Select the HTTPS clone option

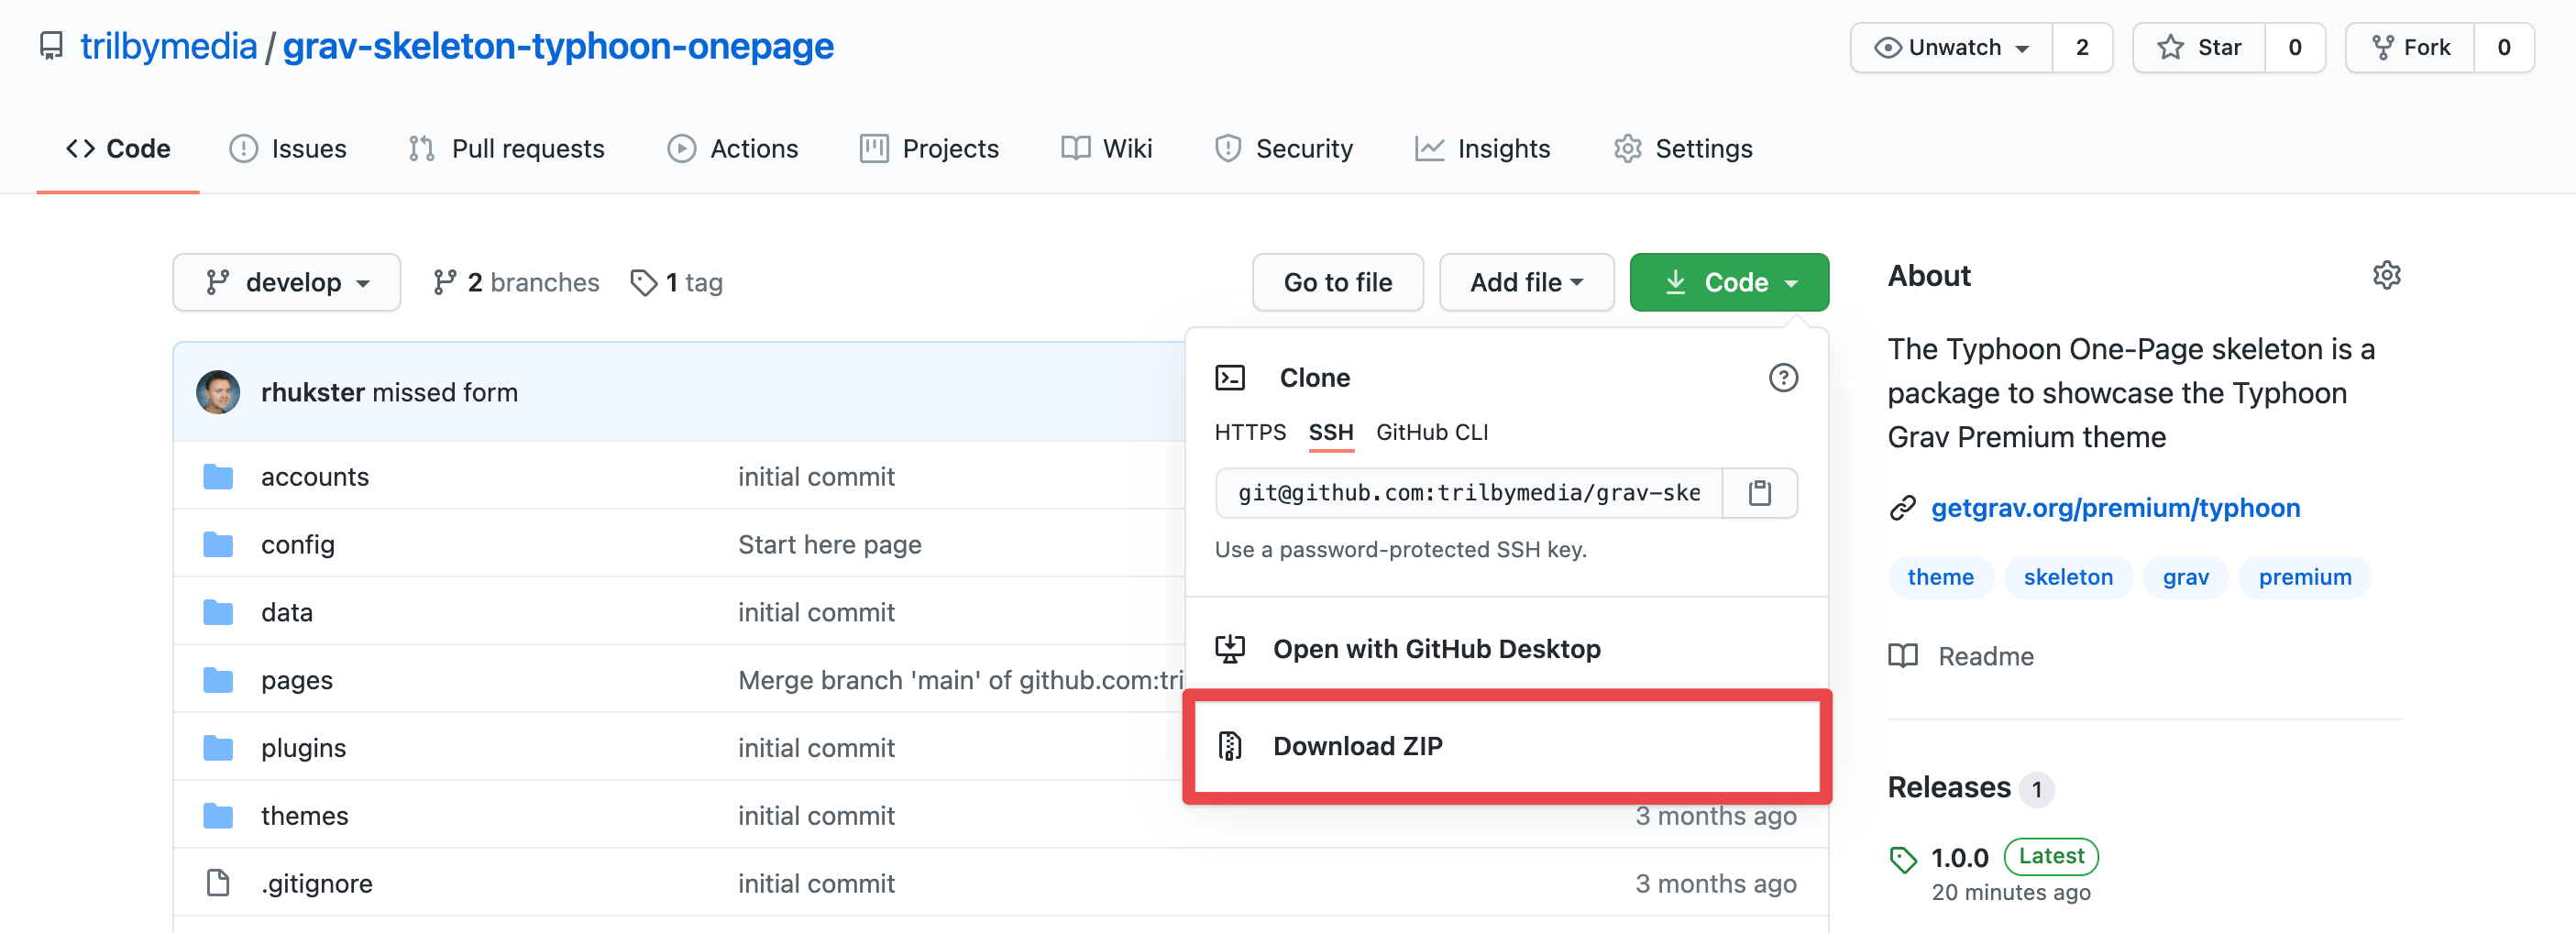pyautogui.click(x=1250, y=433)
